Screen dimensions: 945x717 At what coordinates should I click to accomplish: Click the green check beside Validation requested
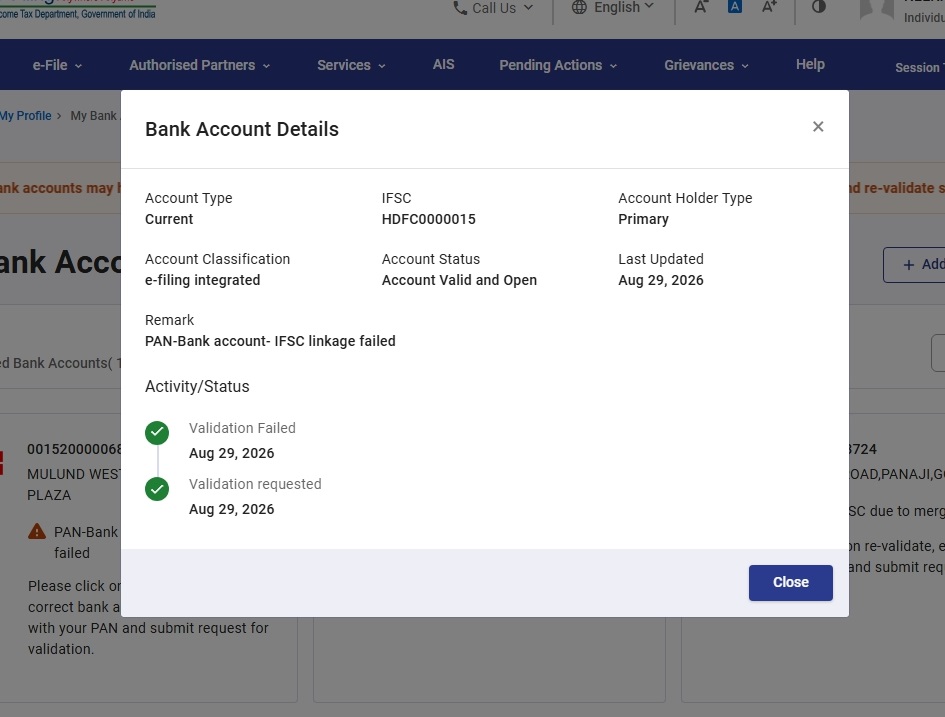[157, 489]
